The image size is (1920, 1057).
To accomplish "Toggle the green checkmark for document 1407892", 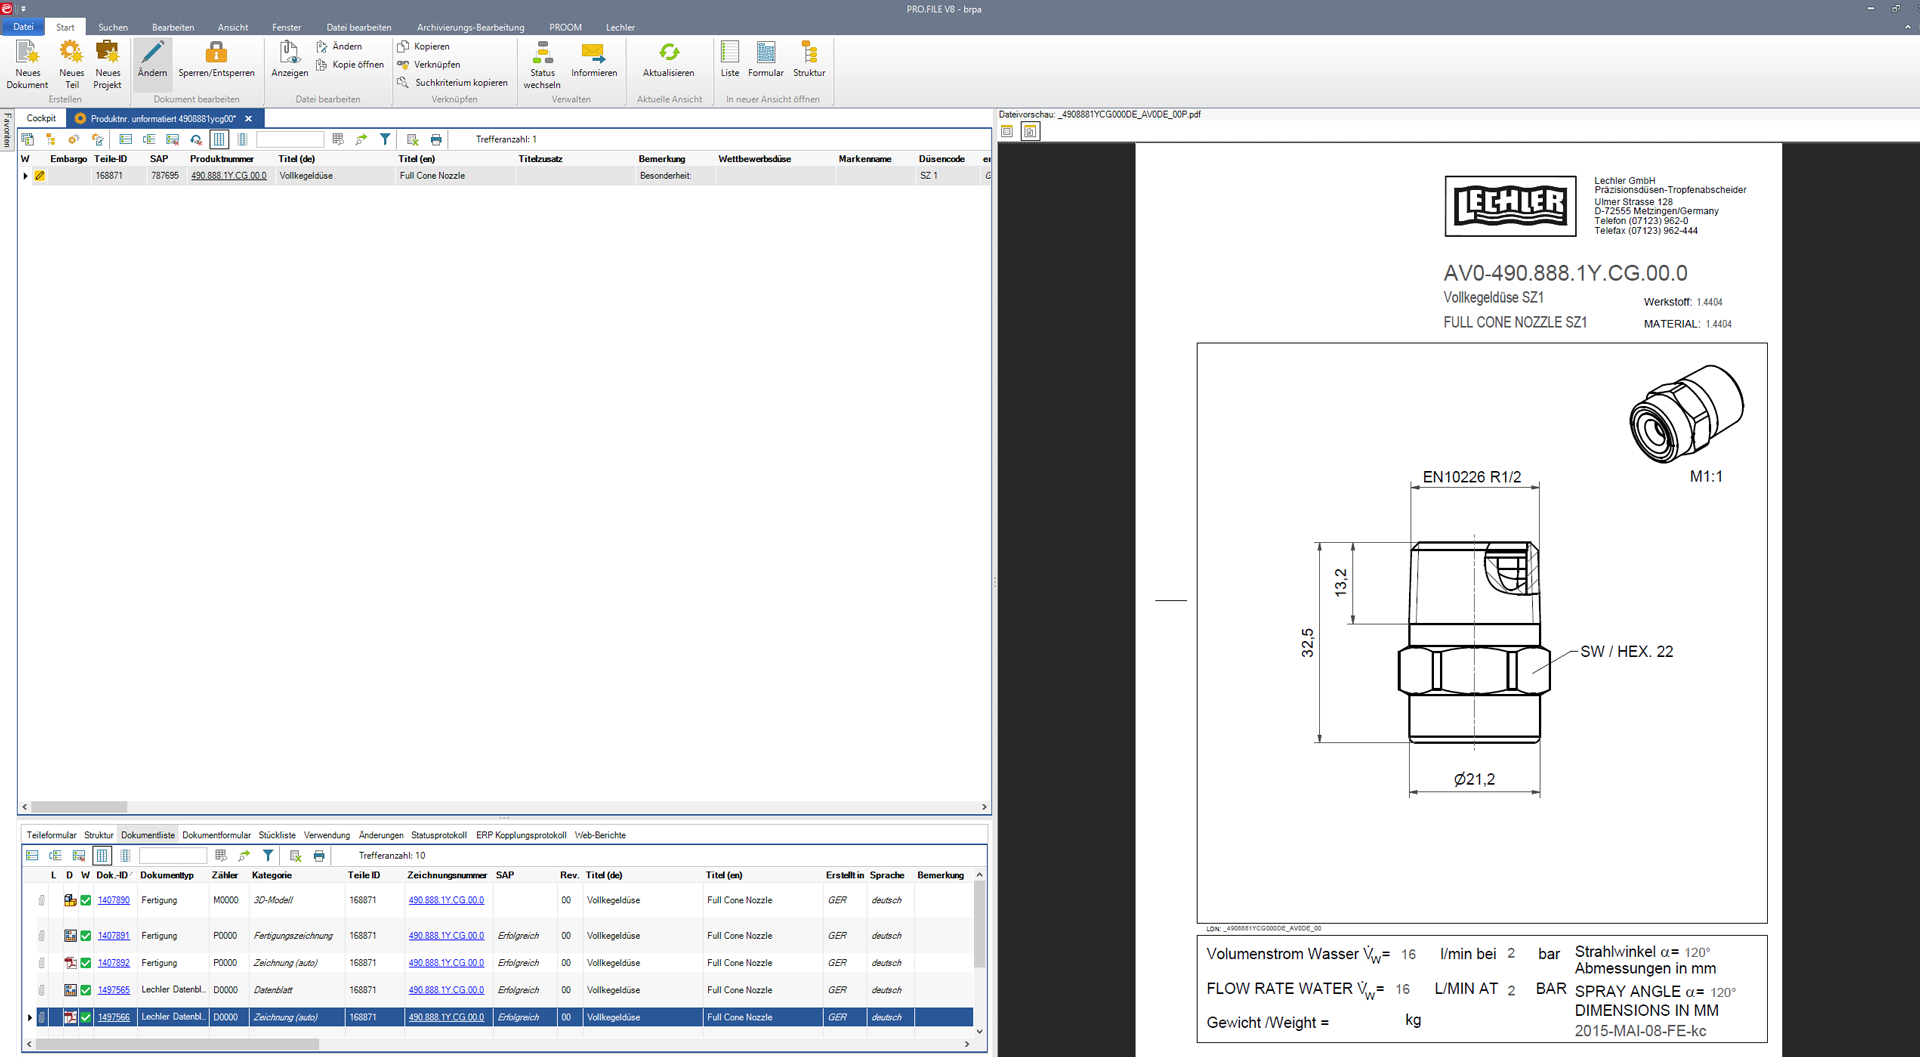I will (86, 964).
